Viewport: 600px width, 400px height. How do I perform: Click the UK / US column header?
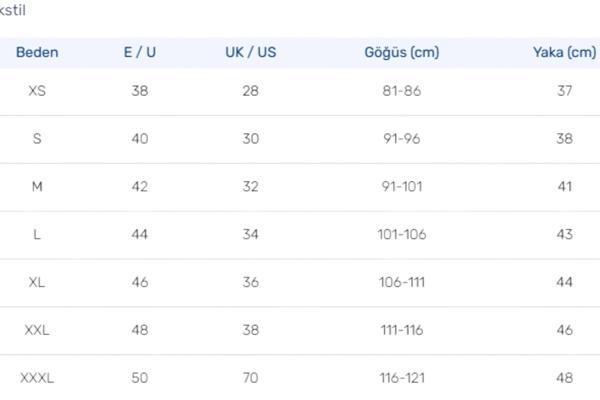(x=250, y=52)
